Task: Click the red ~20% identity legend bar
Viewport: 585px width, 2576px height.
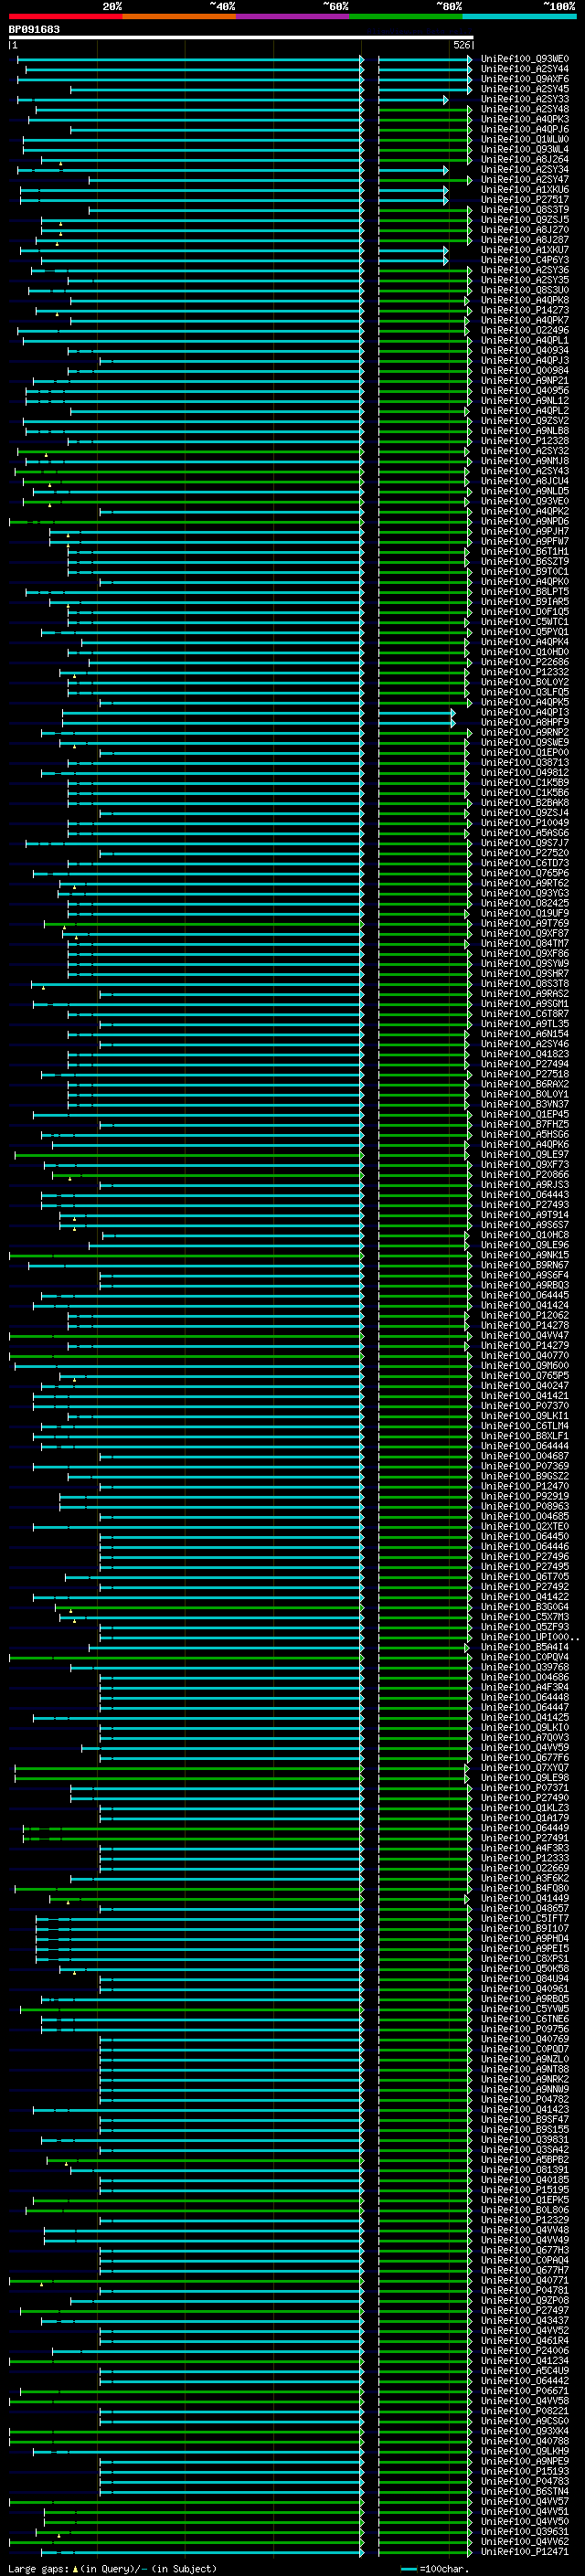Action: tap(65, 16)
